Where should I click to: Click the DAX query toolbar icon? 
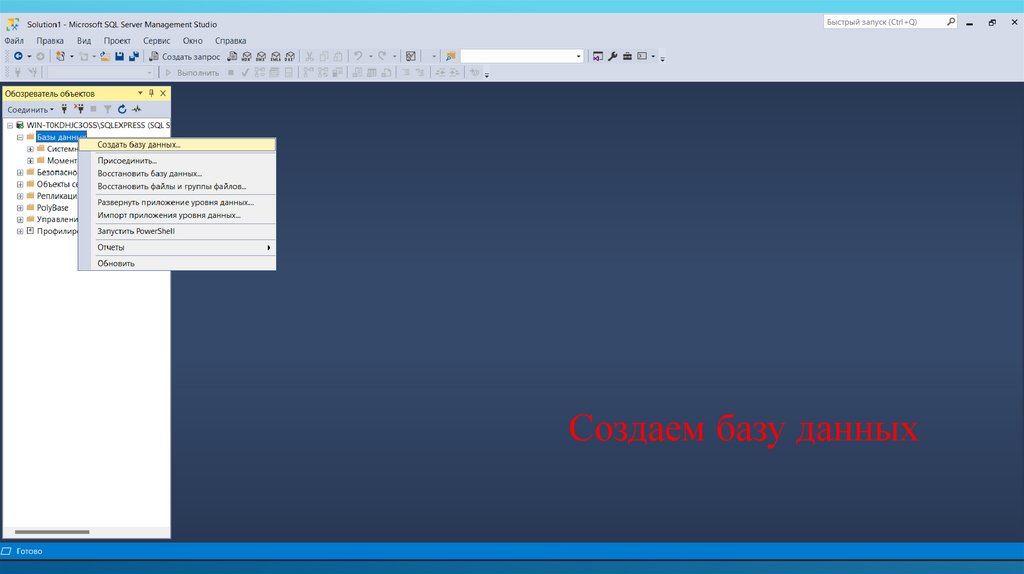tap(290, 56)
